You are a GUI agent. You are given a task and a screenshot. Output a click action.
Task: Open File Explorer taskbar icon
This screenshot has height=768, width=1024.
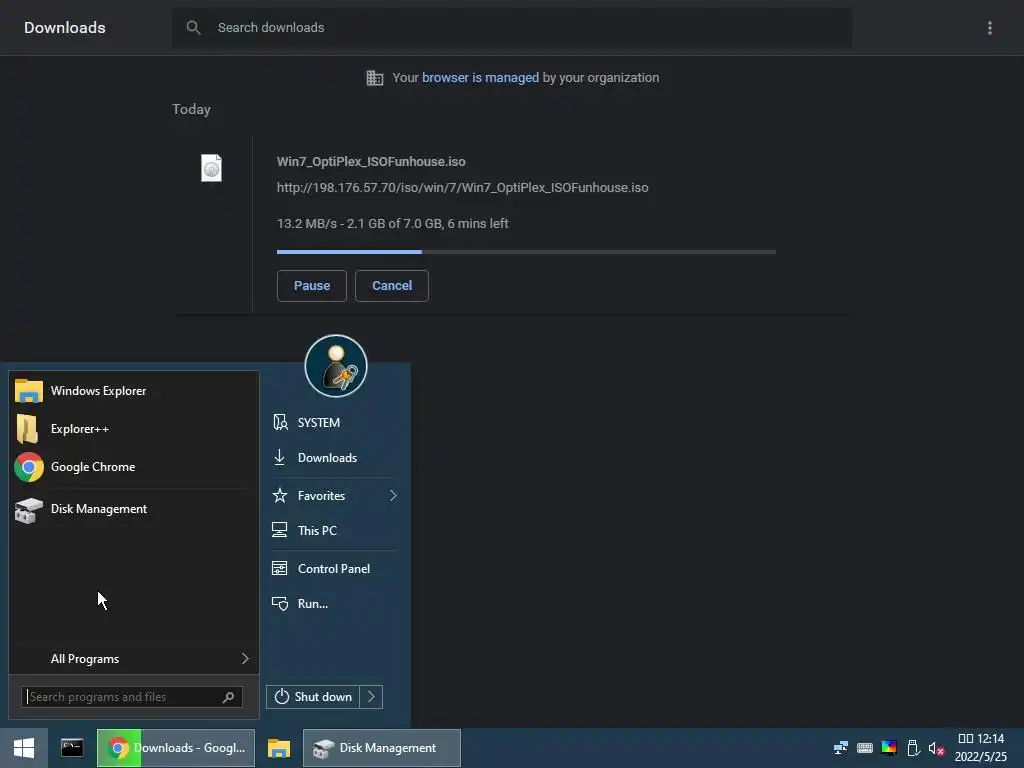tap(279, 748)
